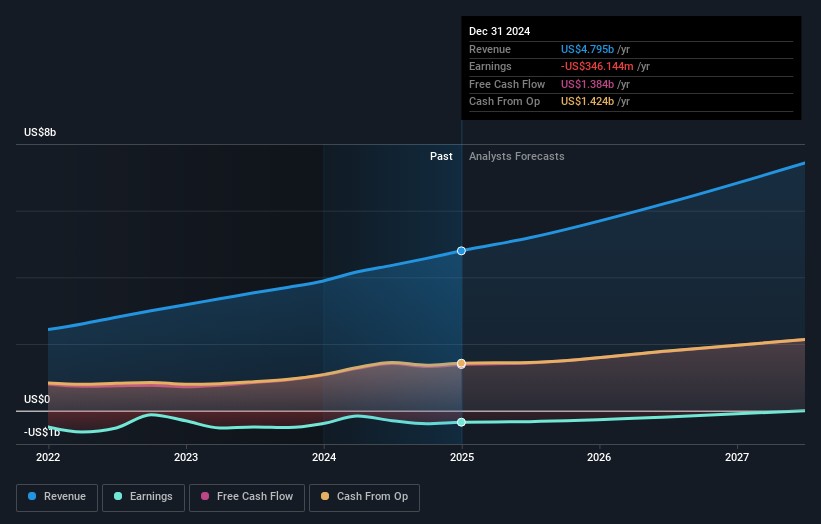
Task: Click the blue Revenue legend dot
Action: tap(33, 497)
